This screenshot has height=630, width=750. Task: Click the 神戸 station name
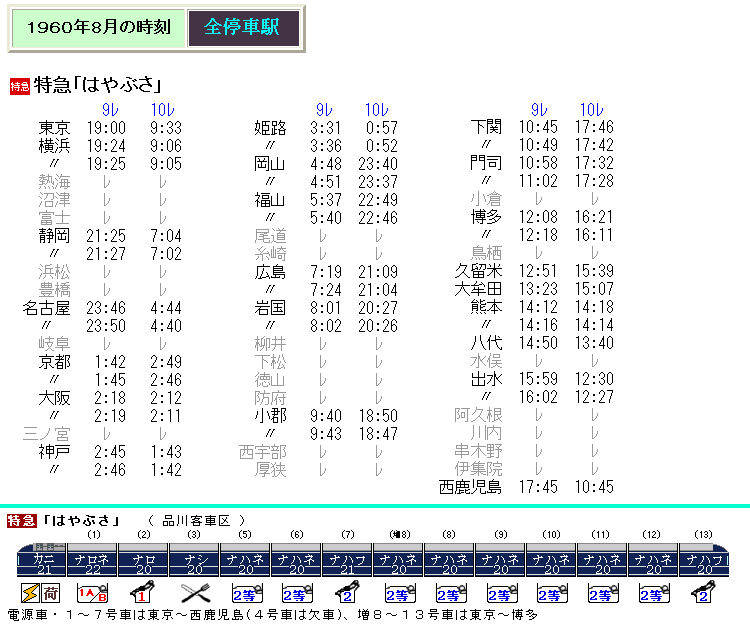pyautogui.click(x=54, y=452)
